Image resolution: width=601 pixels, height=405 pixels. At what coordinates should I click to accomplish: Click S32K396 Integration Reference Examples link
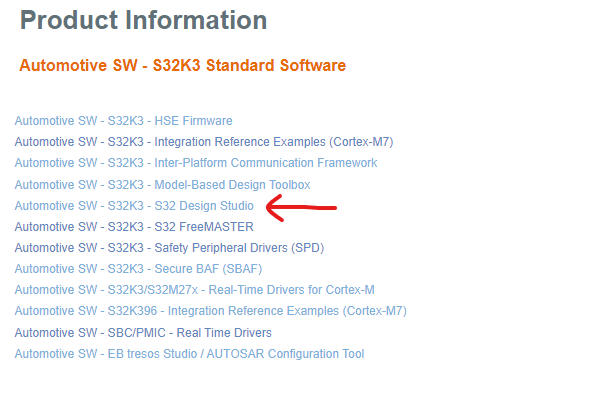tap(210, 311)
